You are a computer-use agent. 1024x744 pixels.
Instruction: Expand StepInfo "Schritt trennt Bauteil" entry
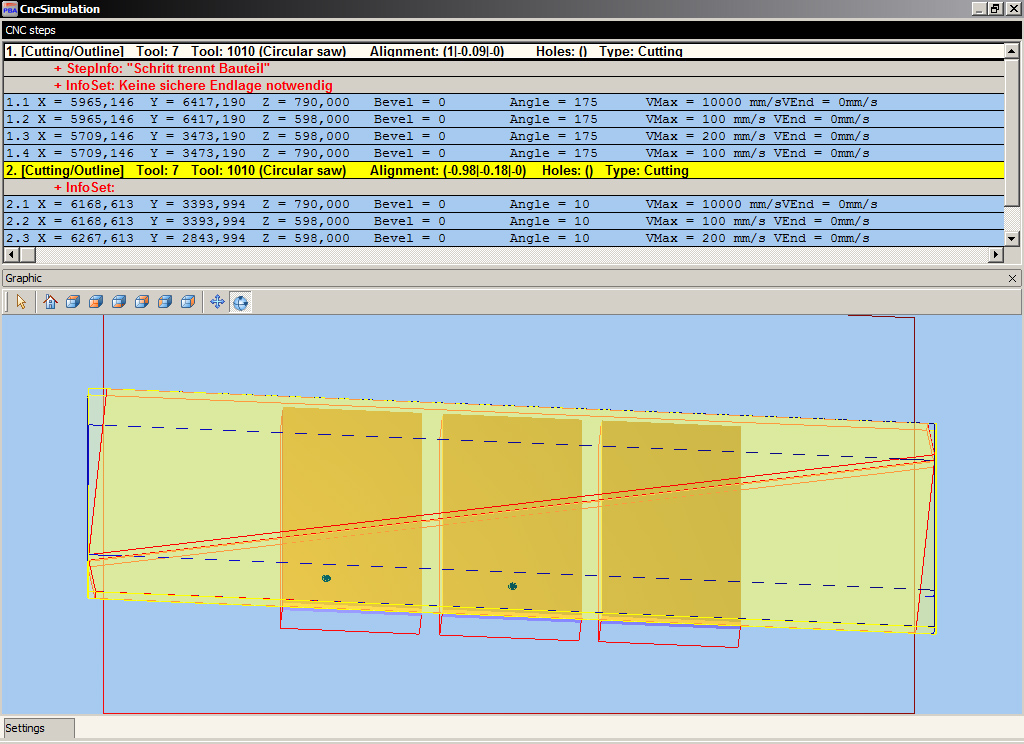click(58, 69)
